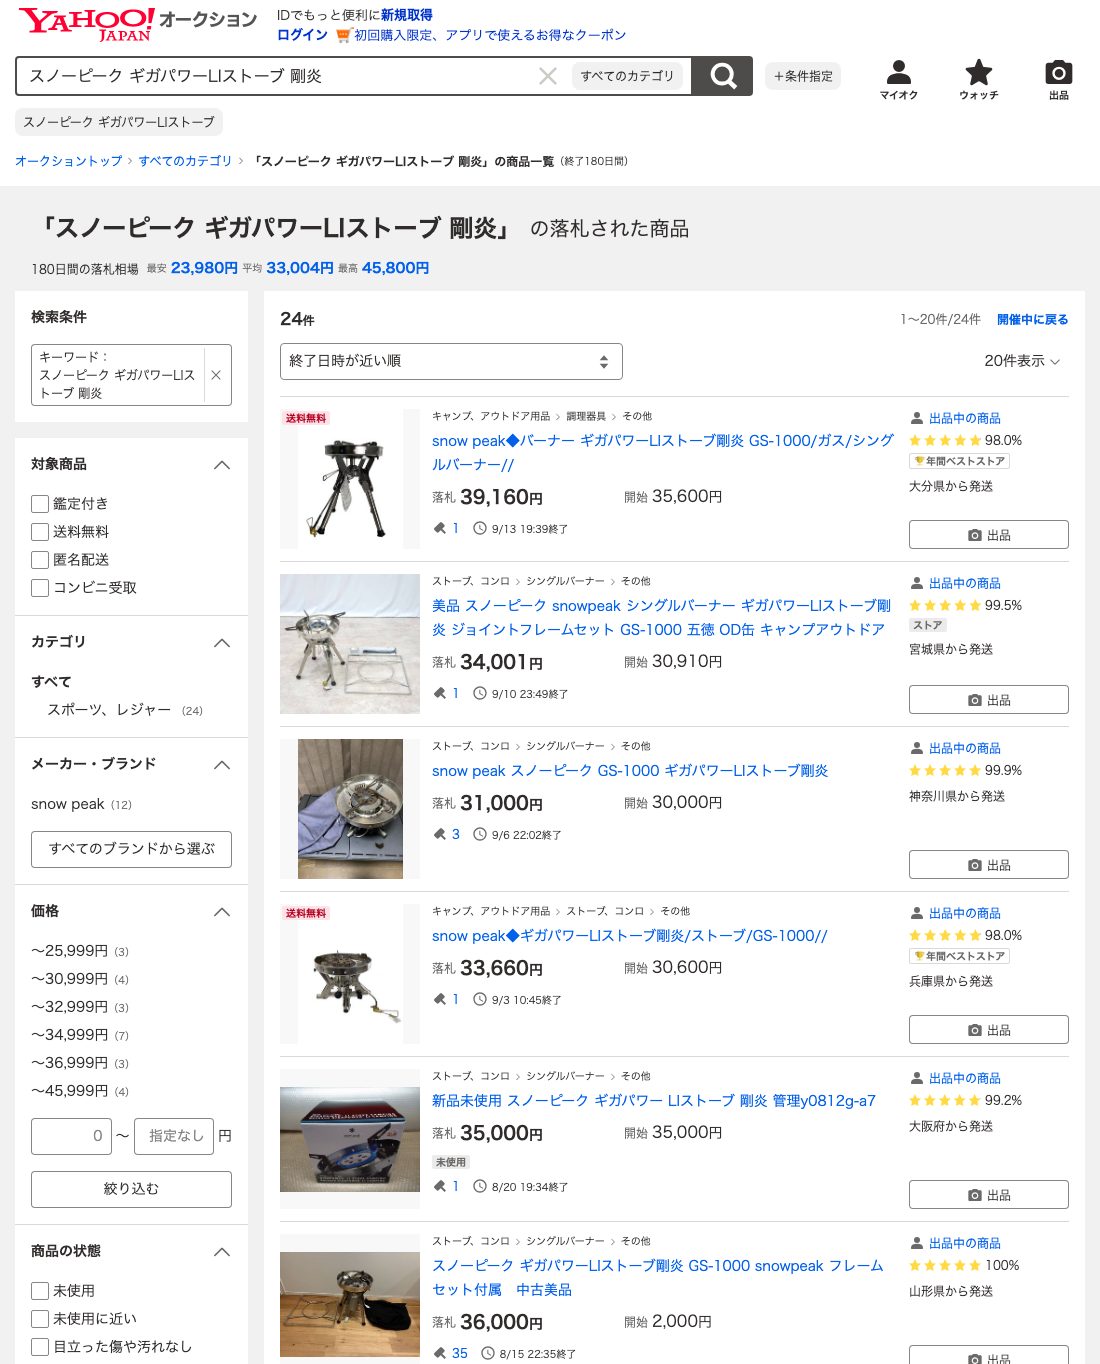Click the main search text field
1100x1364 pixels.
tap(280, 76)
